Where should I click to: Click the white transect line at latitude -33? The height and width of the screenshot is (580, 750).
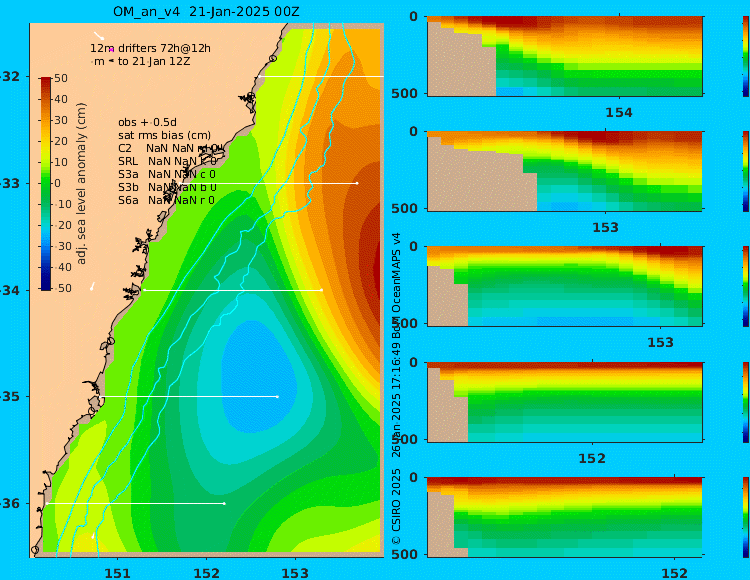[270, 183]
